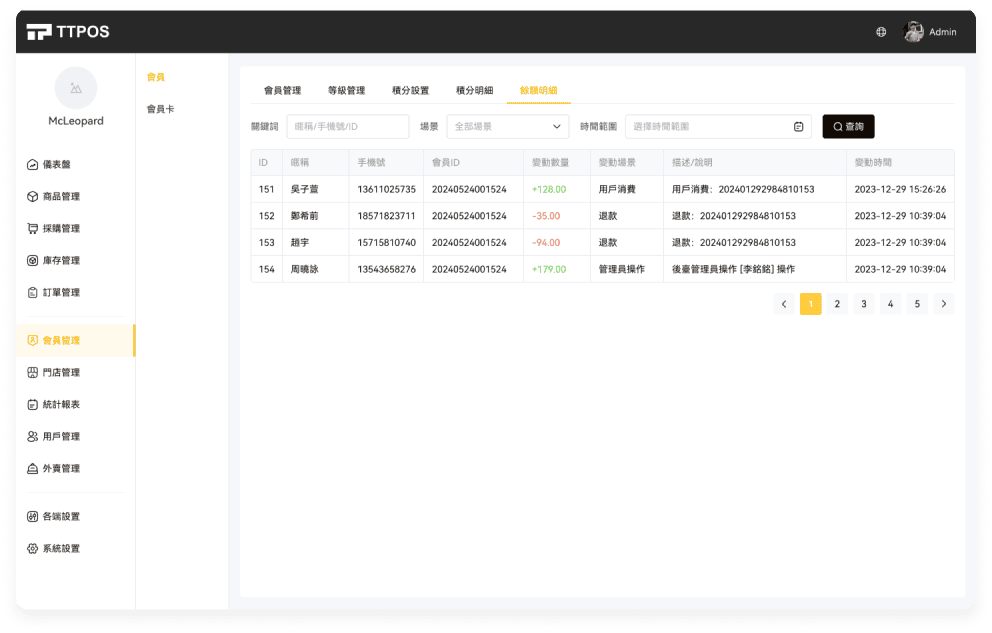The width and height of the screenshot is (992, 633).
Task: Click the calendar icon in time range
Action: tap(798, 127)
